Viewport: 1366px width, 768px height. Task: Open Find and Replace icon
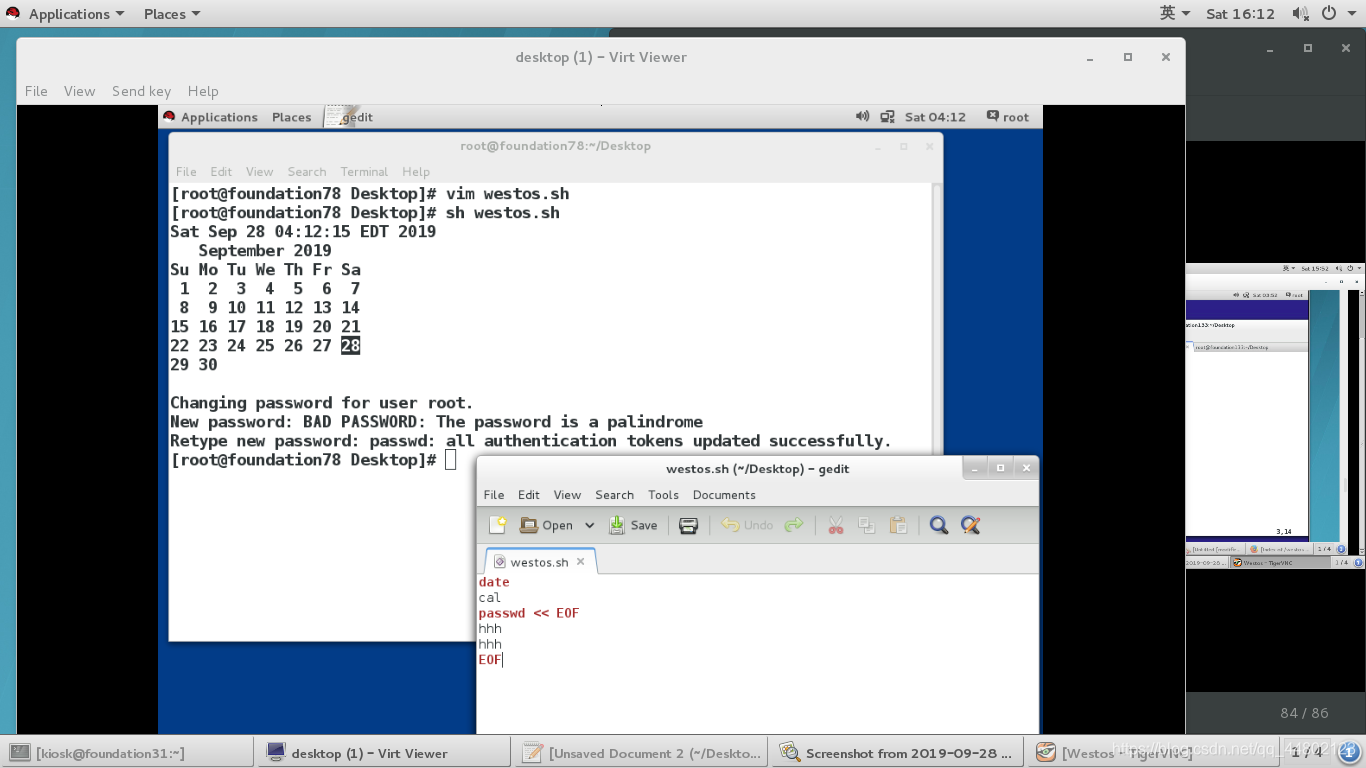point(970,525)
